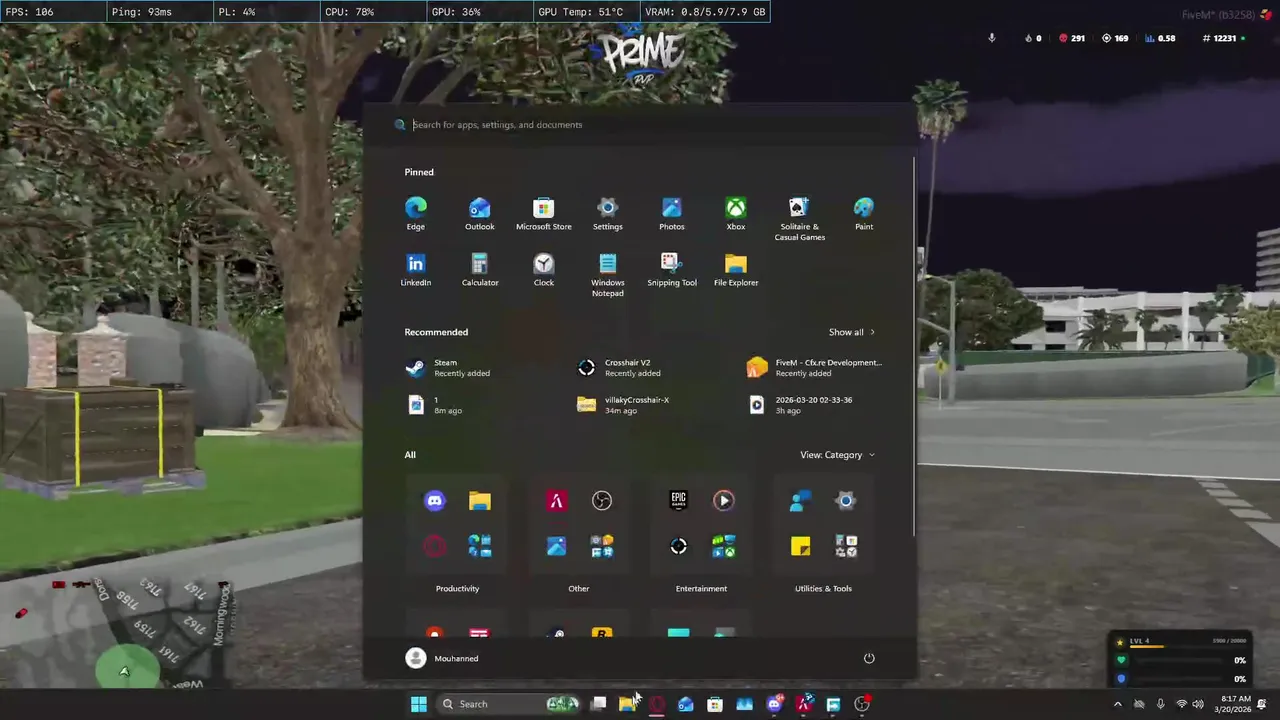
Task: Open OBS Studio in Other category
Action: click(x=601, y=501)
